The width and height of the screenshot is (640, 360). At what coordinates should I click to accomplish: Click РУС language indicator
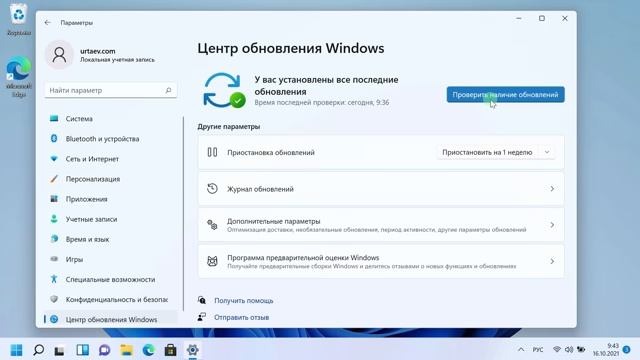(538, 350)
